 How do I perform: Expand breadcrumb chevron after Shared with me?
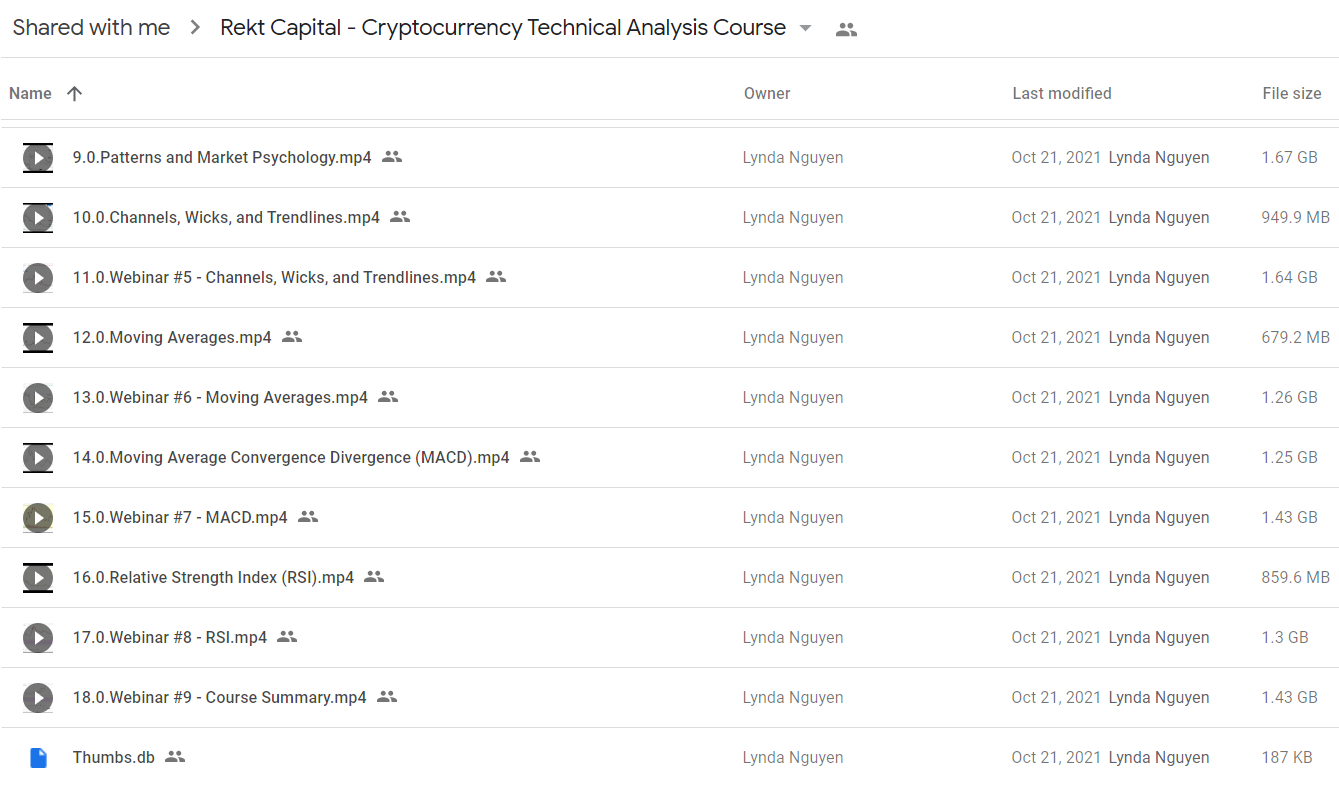(194, 29)
